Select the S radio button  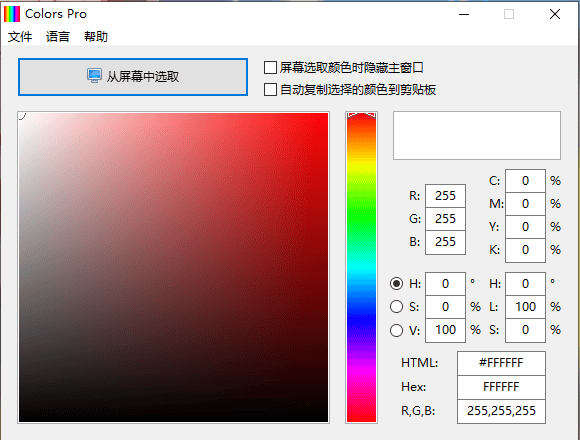point(396,307)
